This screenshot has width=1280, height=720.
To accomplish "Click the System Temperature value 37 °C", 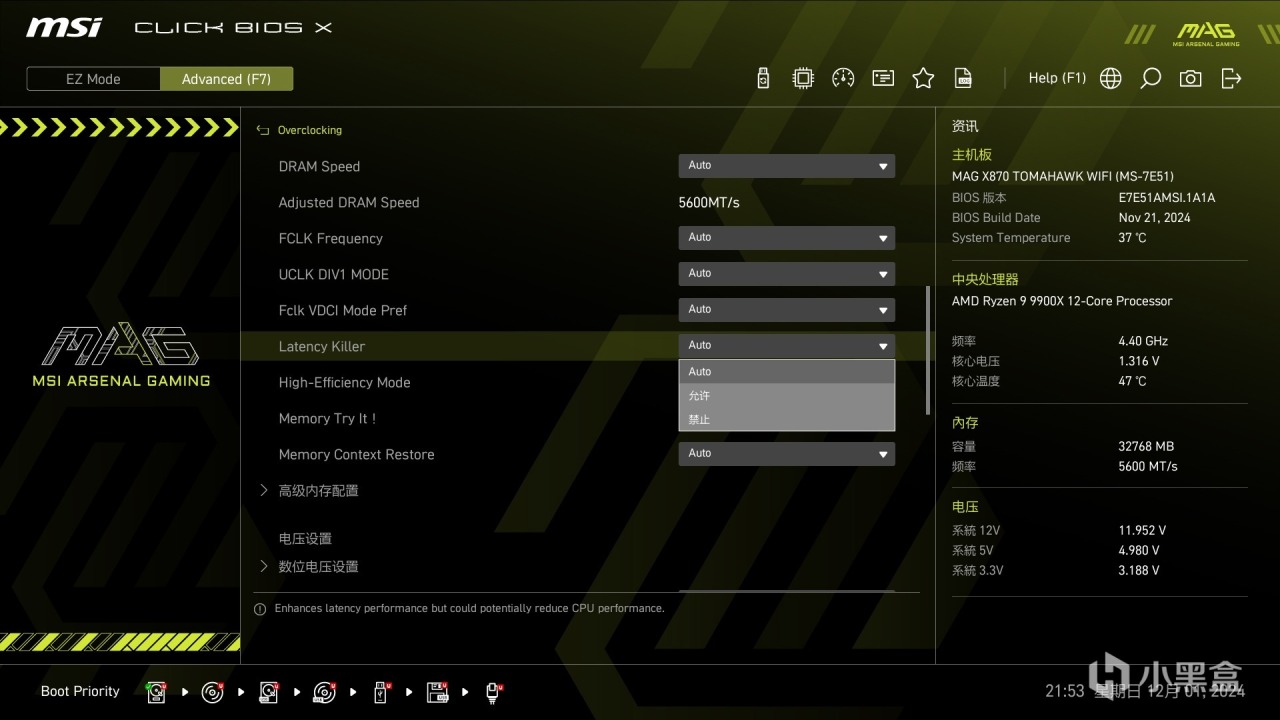I will 1132,238.
